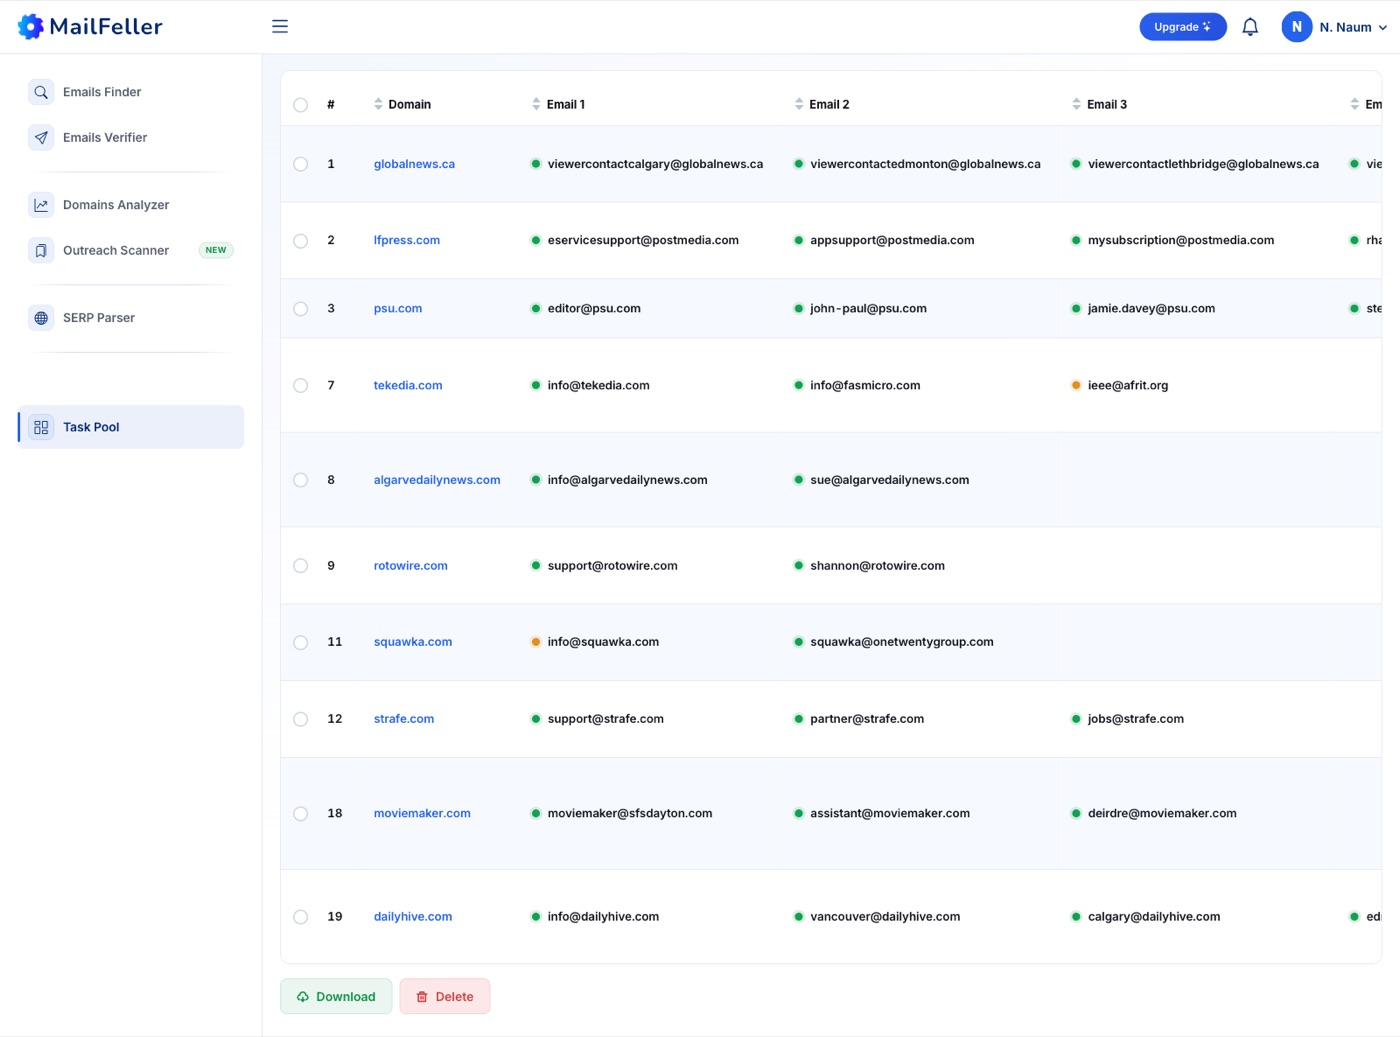
Task: Click the MailFeller brand name
Action: coord(106,27)
